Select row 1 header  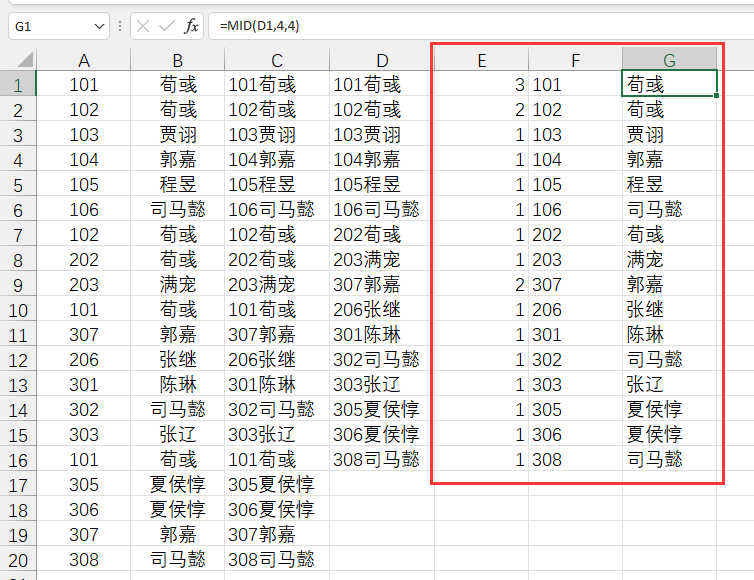pos(18,85)
